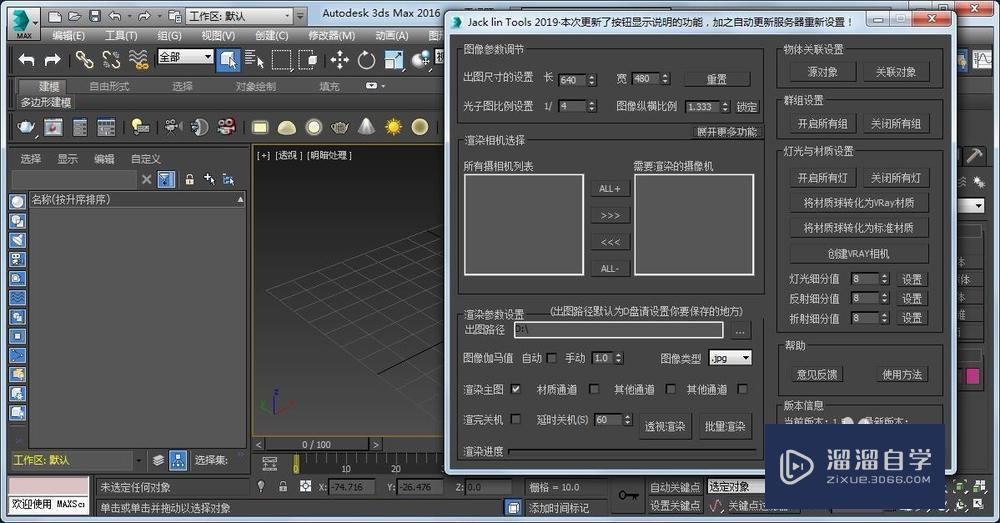Open the 全部 selection filter dropdown
The height and width of the screenshot is (523, 1000).
coord(185,57)
